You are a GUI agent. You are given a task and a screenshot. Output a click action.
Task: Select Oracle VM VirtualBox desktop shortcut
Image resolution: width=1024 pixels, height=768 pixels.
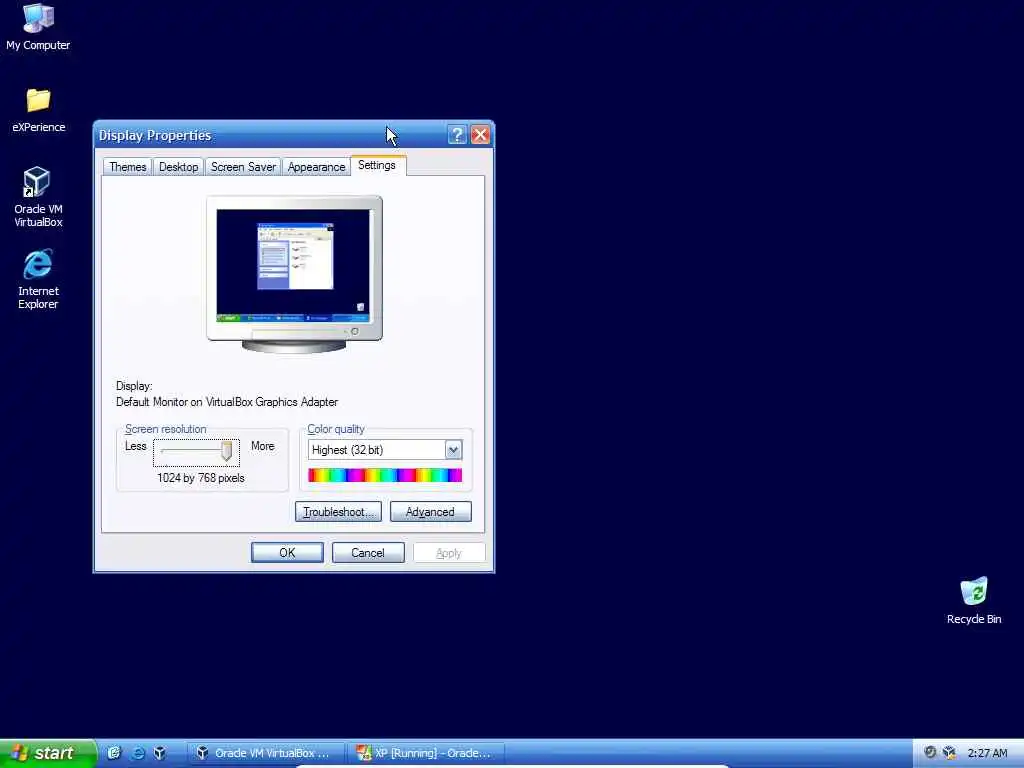(38, 197)
